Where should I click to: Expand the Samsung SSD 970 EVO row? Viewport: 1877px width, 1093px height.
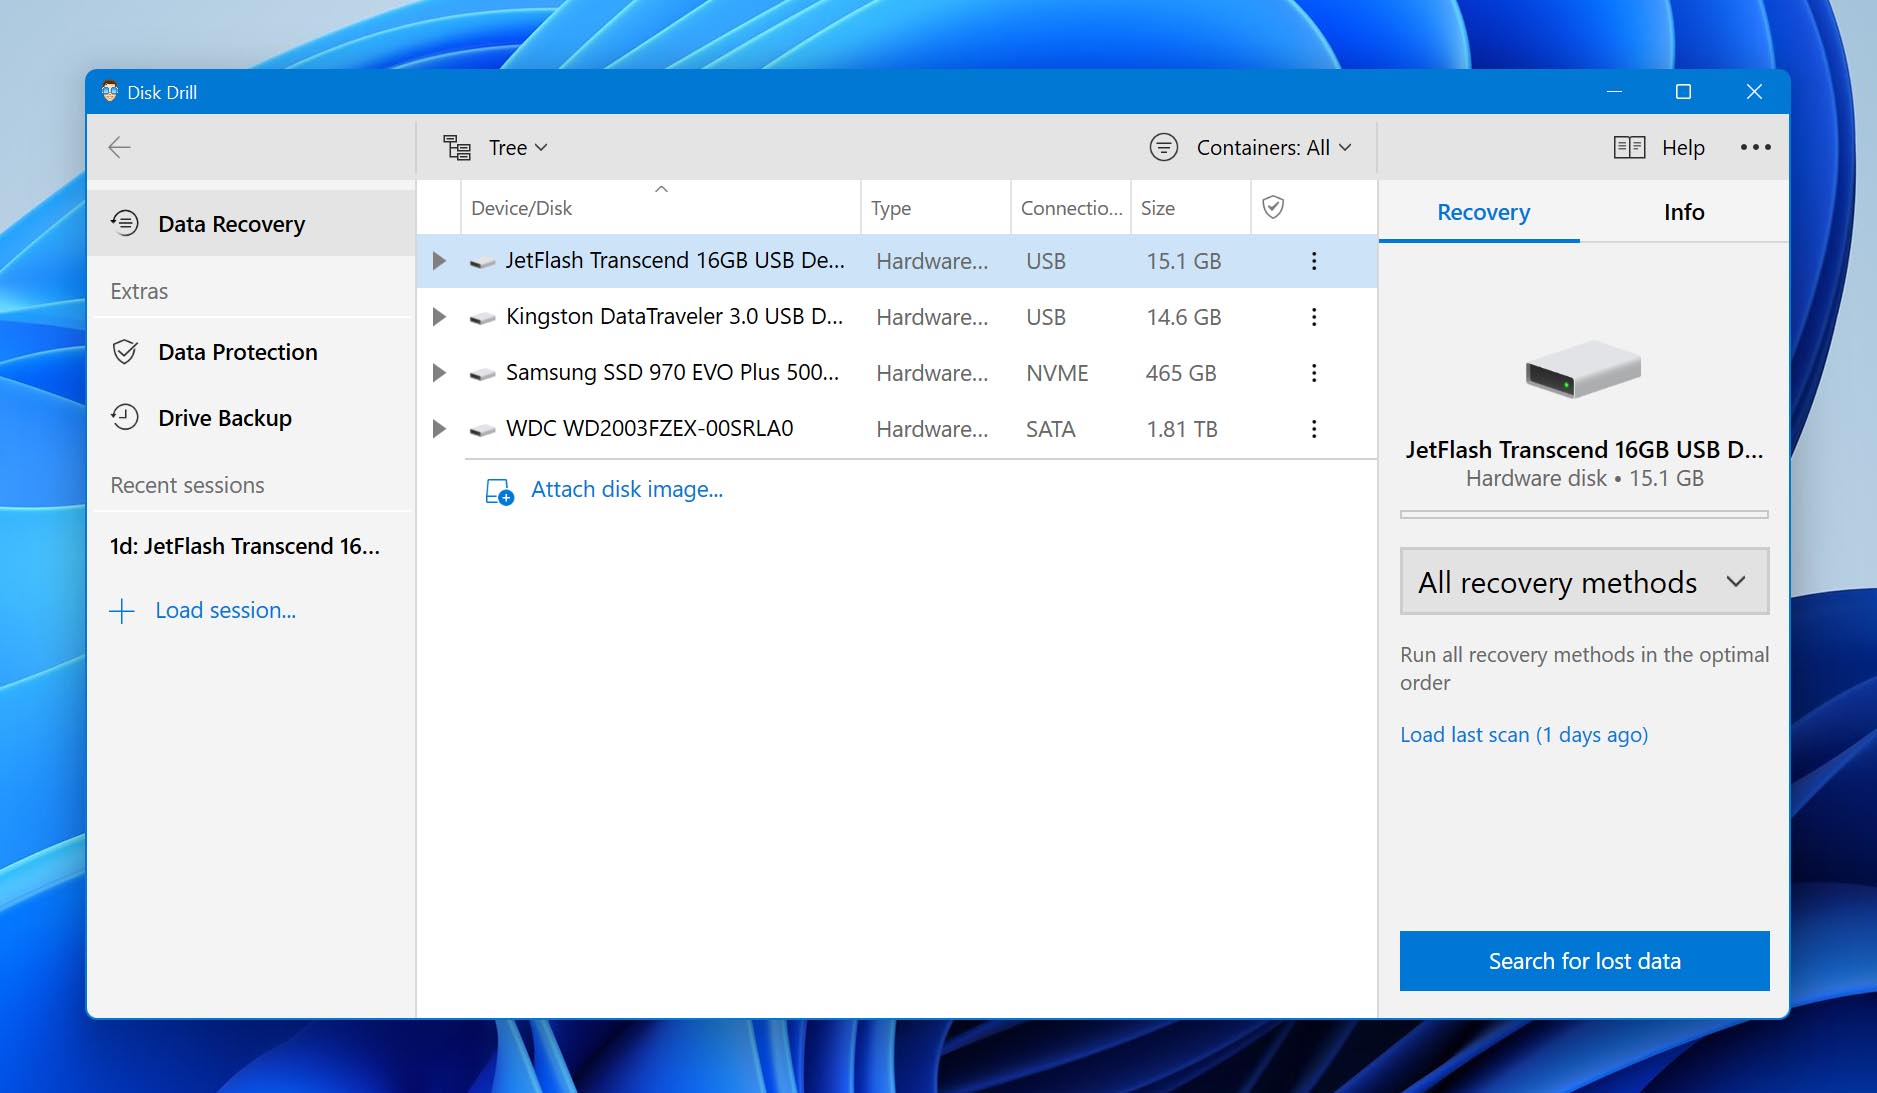[438, 373]
